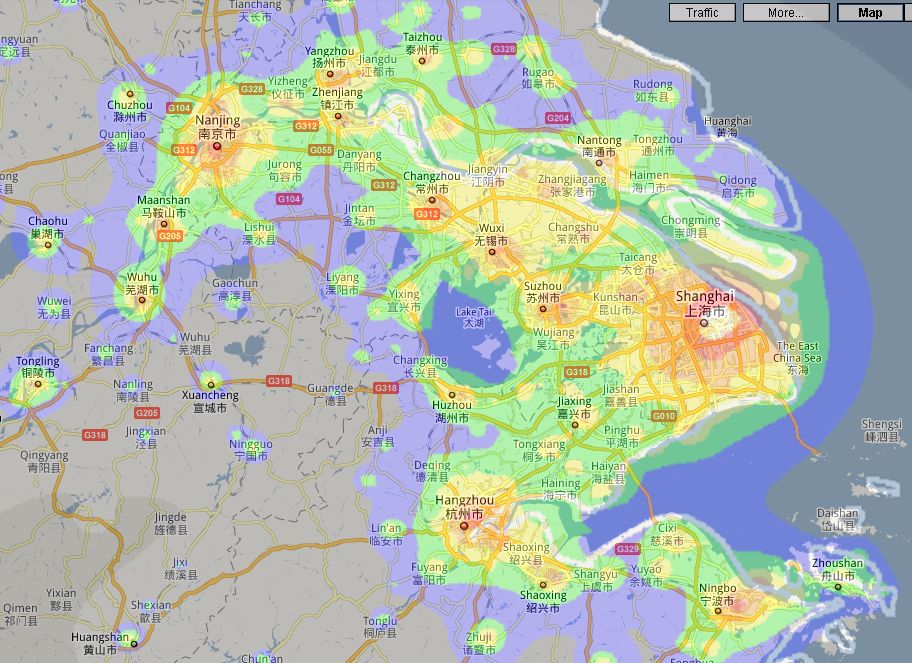Image resolution: width=912 pixels, height=663 pixels.
Task: Select the Nantong city marker dot
Action: coord(599,163)
